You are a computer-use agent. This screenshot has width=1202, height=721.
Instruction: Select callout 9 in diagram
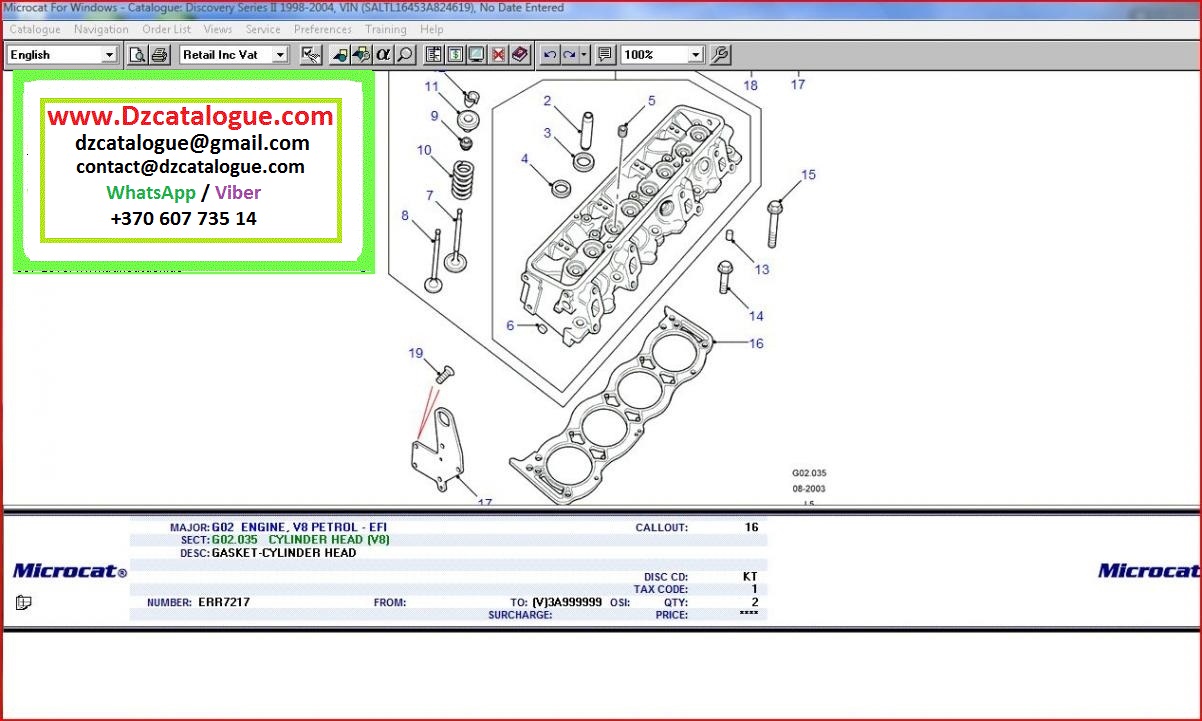(435, 116)
